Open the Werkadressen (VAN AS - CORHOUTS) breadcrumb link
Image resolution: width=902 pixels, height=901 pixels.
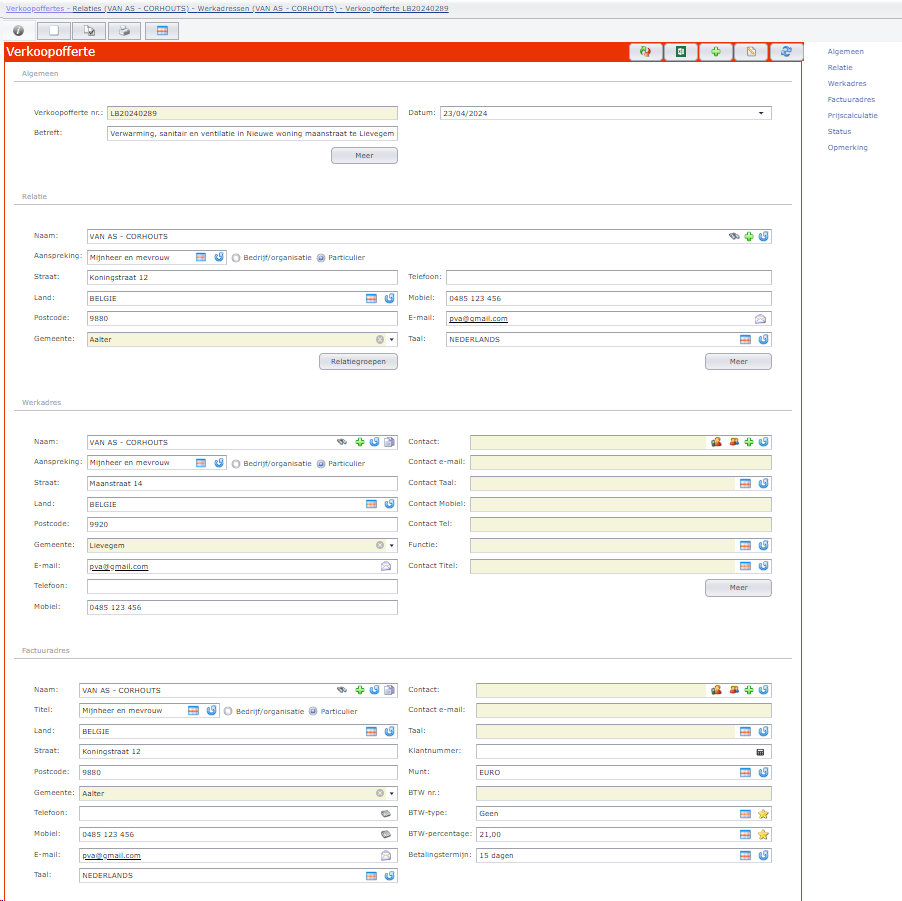click(268, 9)
